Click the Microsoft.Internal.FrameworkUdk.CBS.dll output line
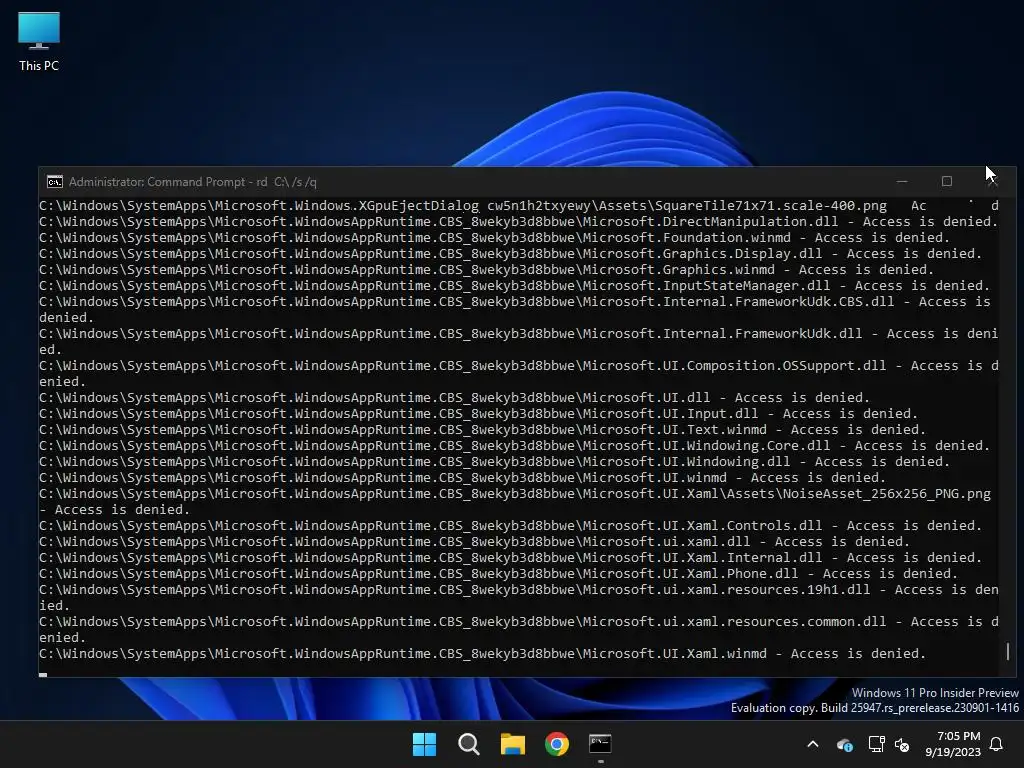Screen dimensions: 1024x768 (x=515, y=310)
